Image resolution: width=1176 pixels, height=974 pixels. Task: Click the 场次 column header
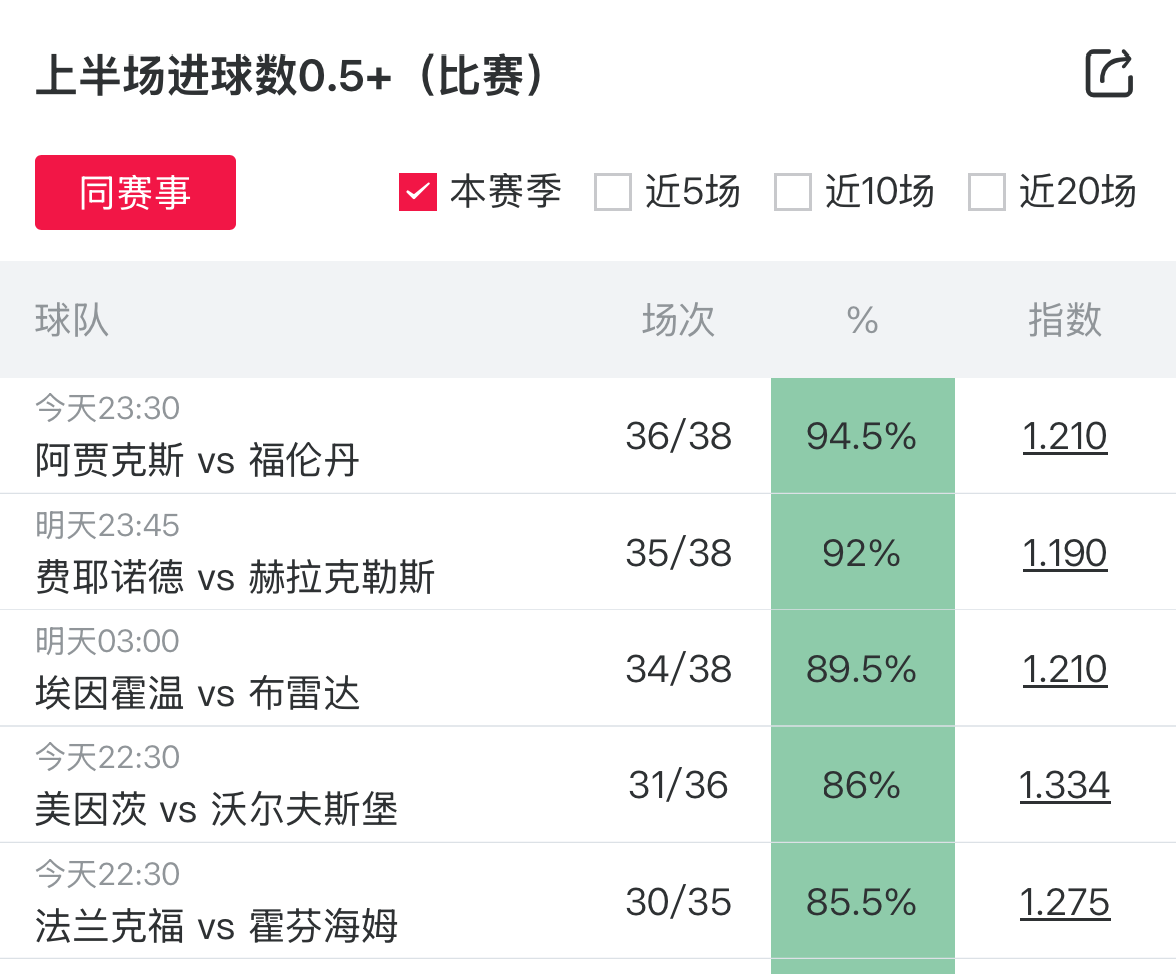[x=678, y=320]
